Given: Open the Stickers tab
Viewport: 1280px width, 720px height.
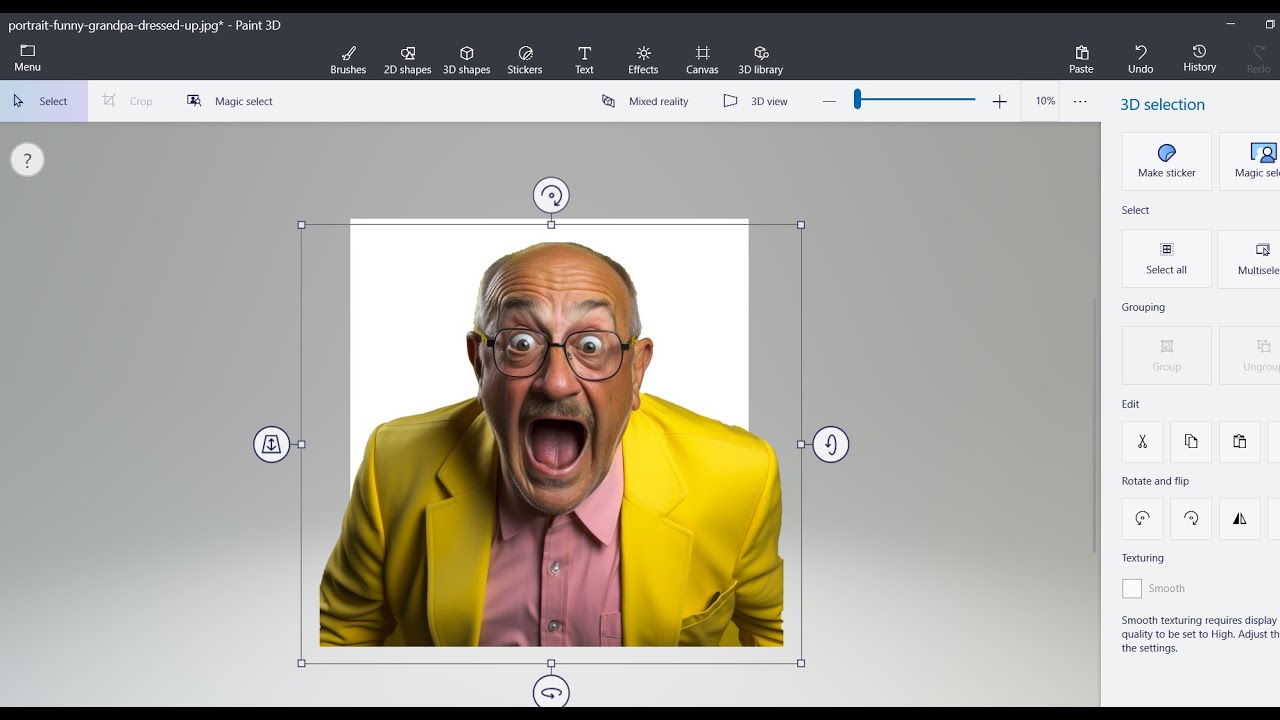Looking at the screenshot, I should click(525, 60).
